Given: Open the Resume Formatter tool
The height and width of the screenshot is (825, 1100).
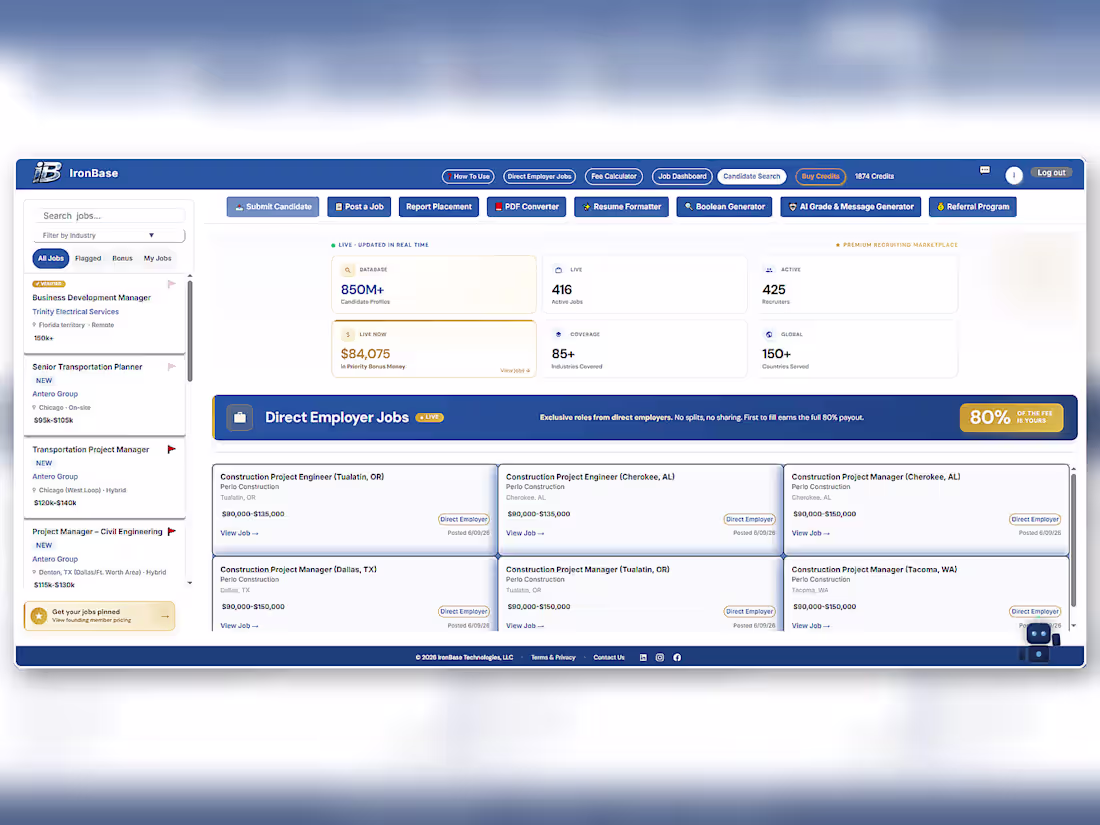Looking at the screenshot, I should point(621,207).
